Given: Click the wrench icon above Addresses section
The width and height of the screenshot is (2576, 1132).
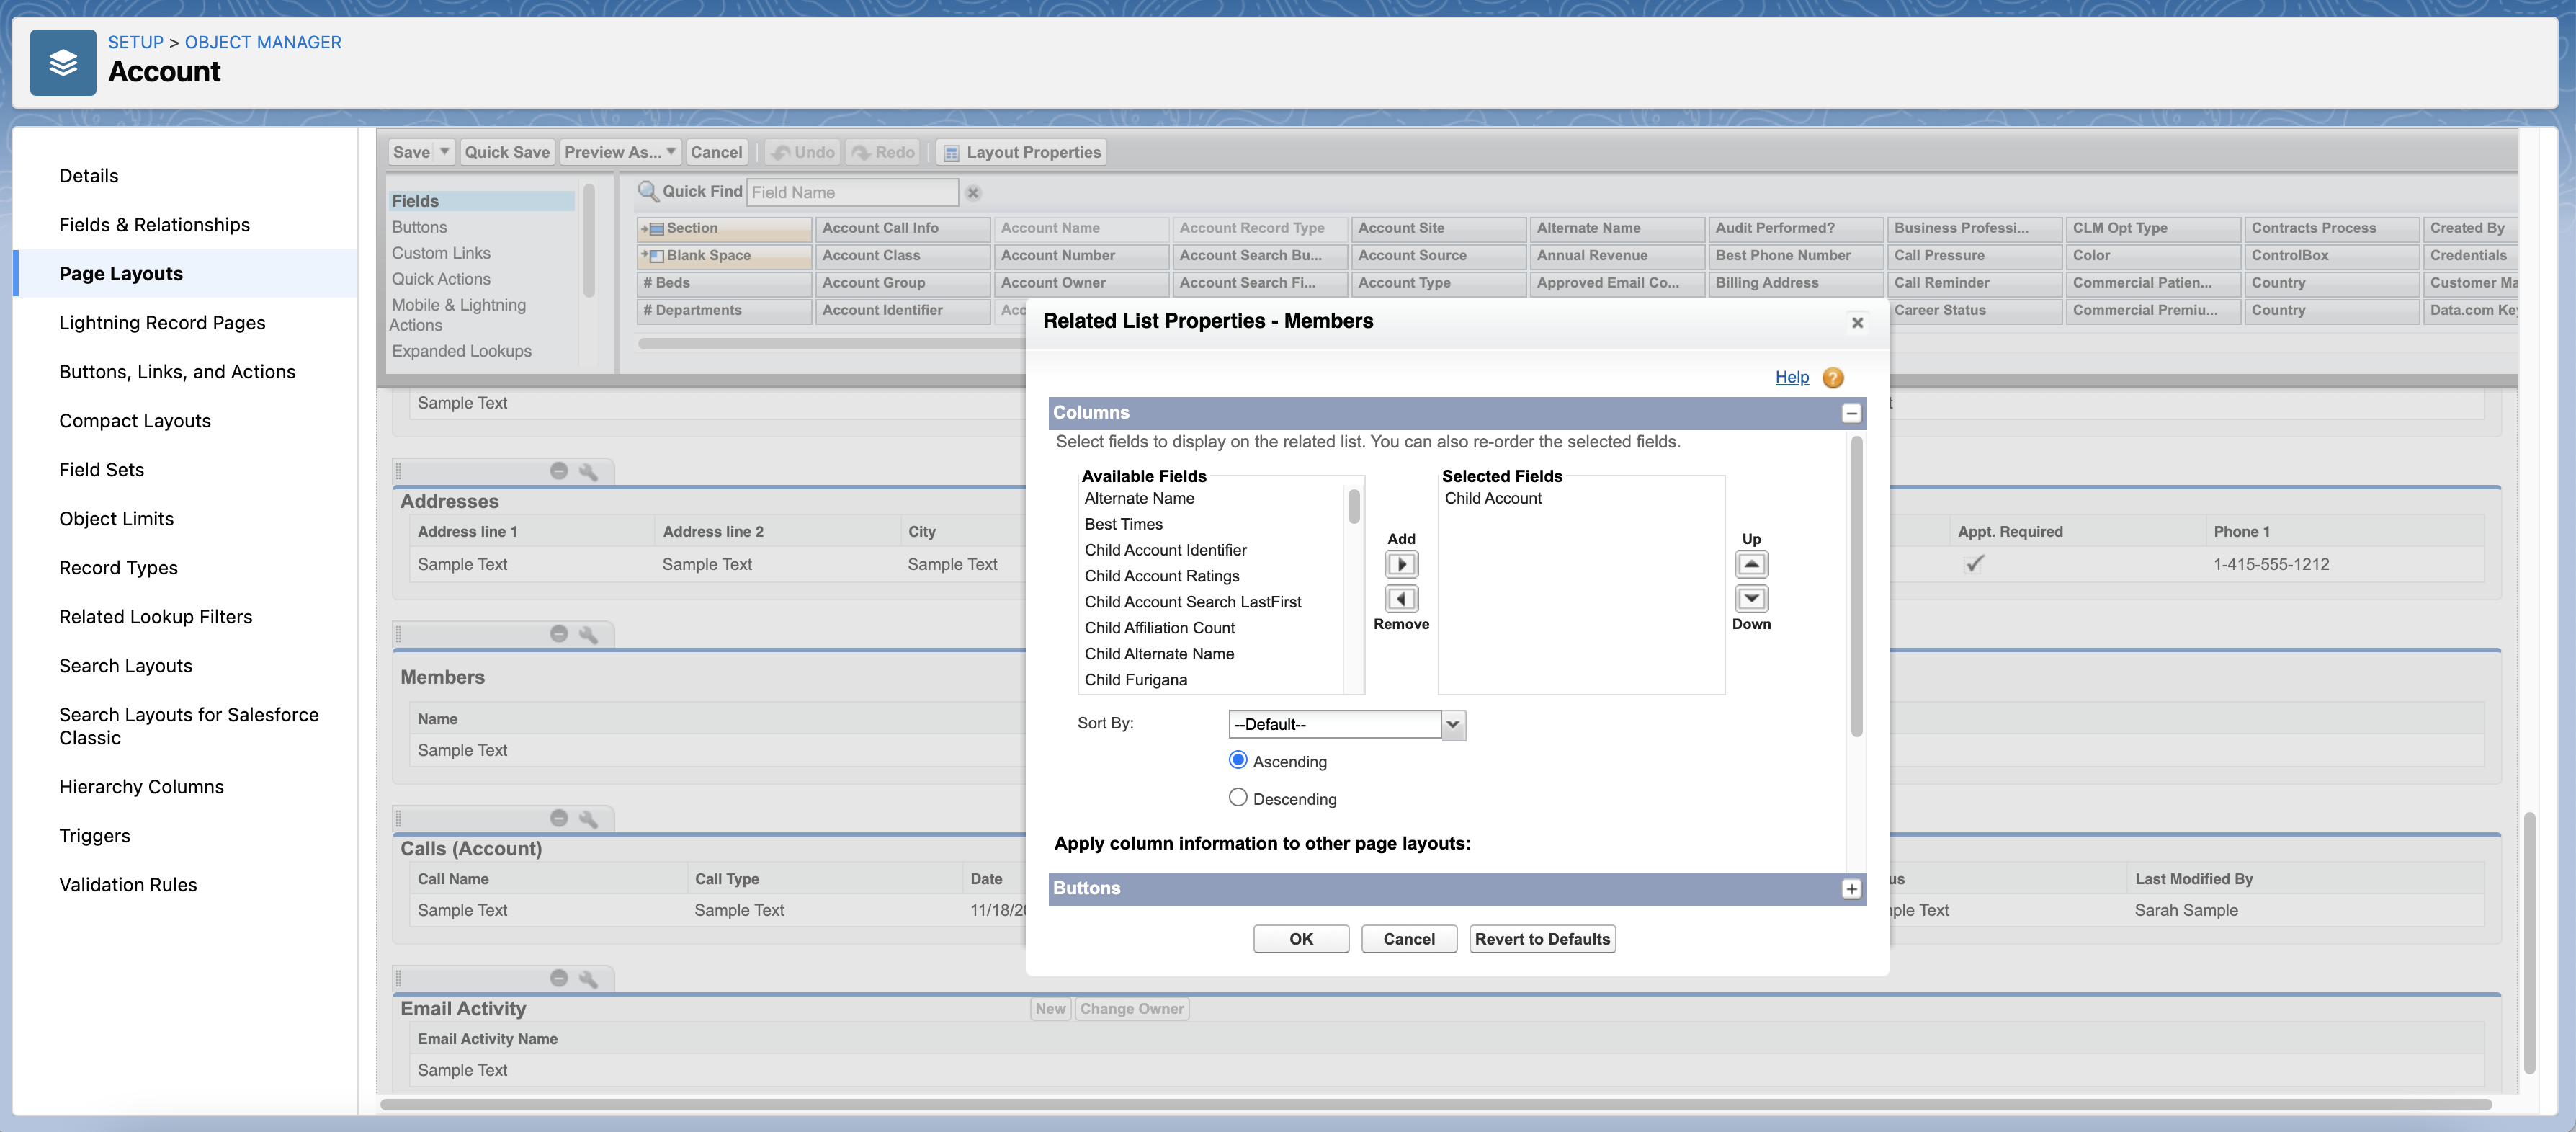Looking at the screenshot, I should (x=588, y=471).
